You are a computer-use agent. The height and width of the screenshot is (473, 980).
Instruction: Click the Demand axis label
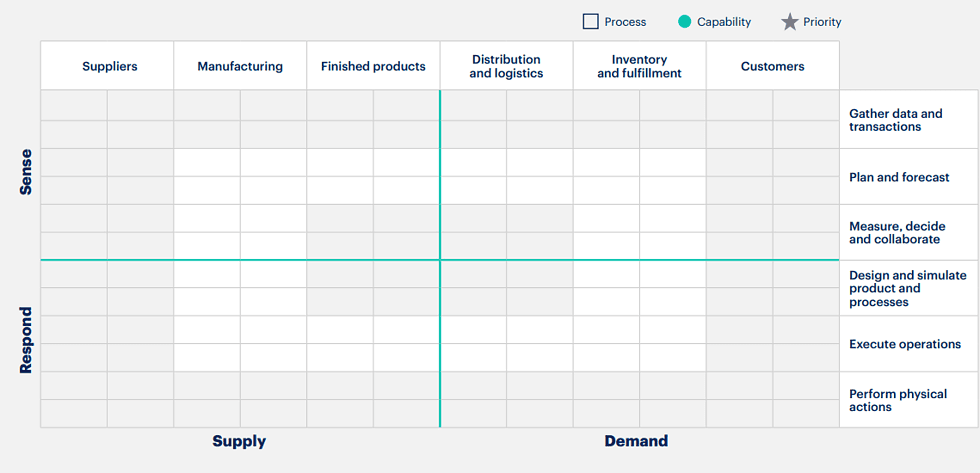tap(636, 441)
